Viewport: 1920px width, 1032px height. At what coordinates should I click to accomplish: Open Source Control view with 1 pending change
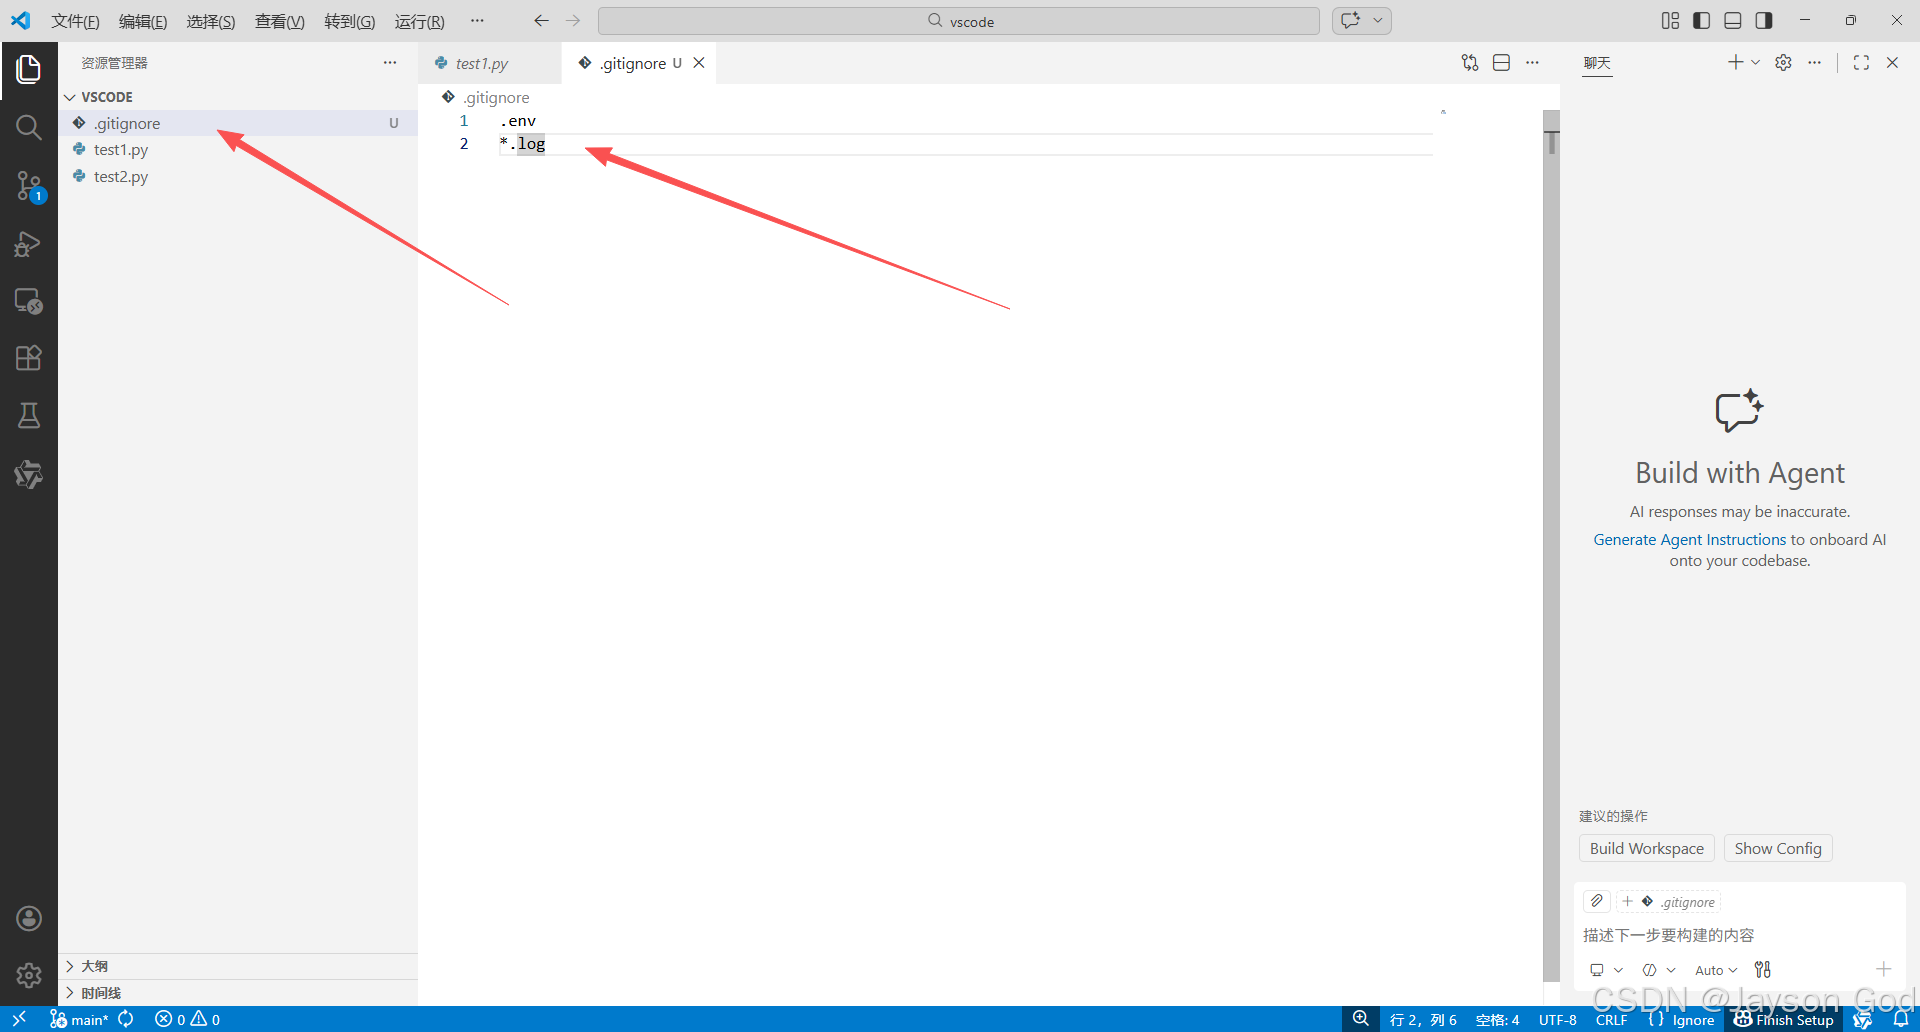click(x=29, y=186)
